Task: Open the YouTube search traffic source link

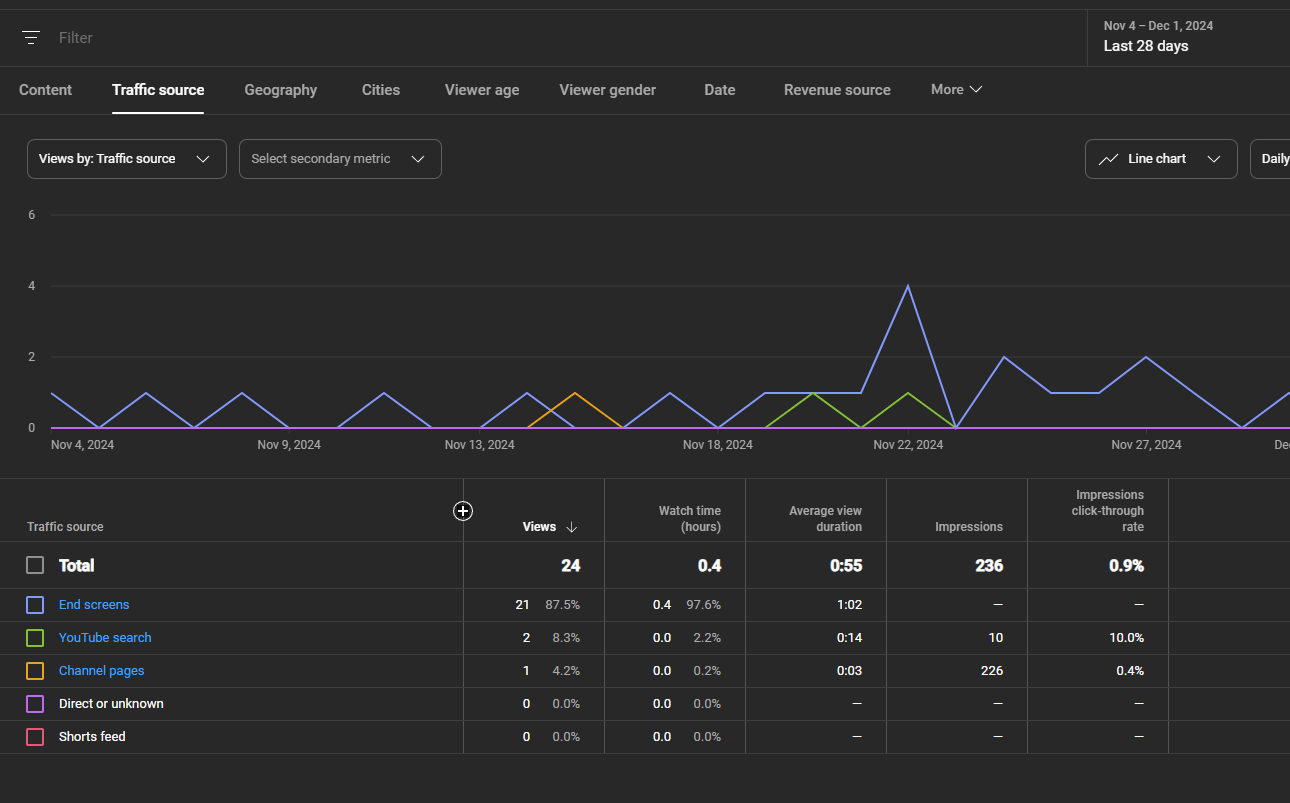Action: click(x=105, y=638)
